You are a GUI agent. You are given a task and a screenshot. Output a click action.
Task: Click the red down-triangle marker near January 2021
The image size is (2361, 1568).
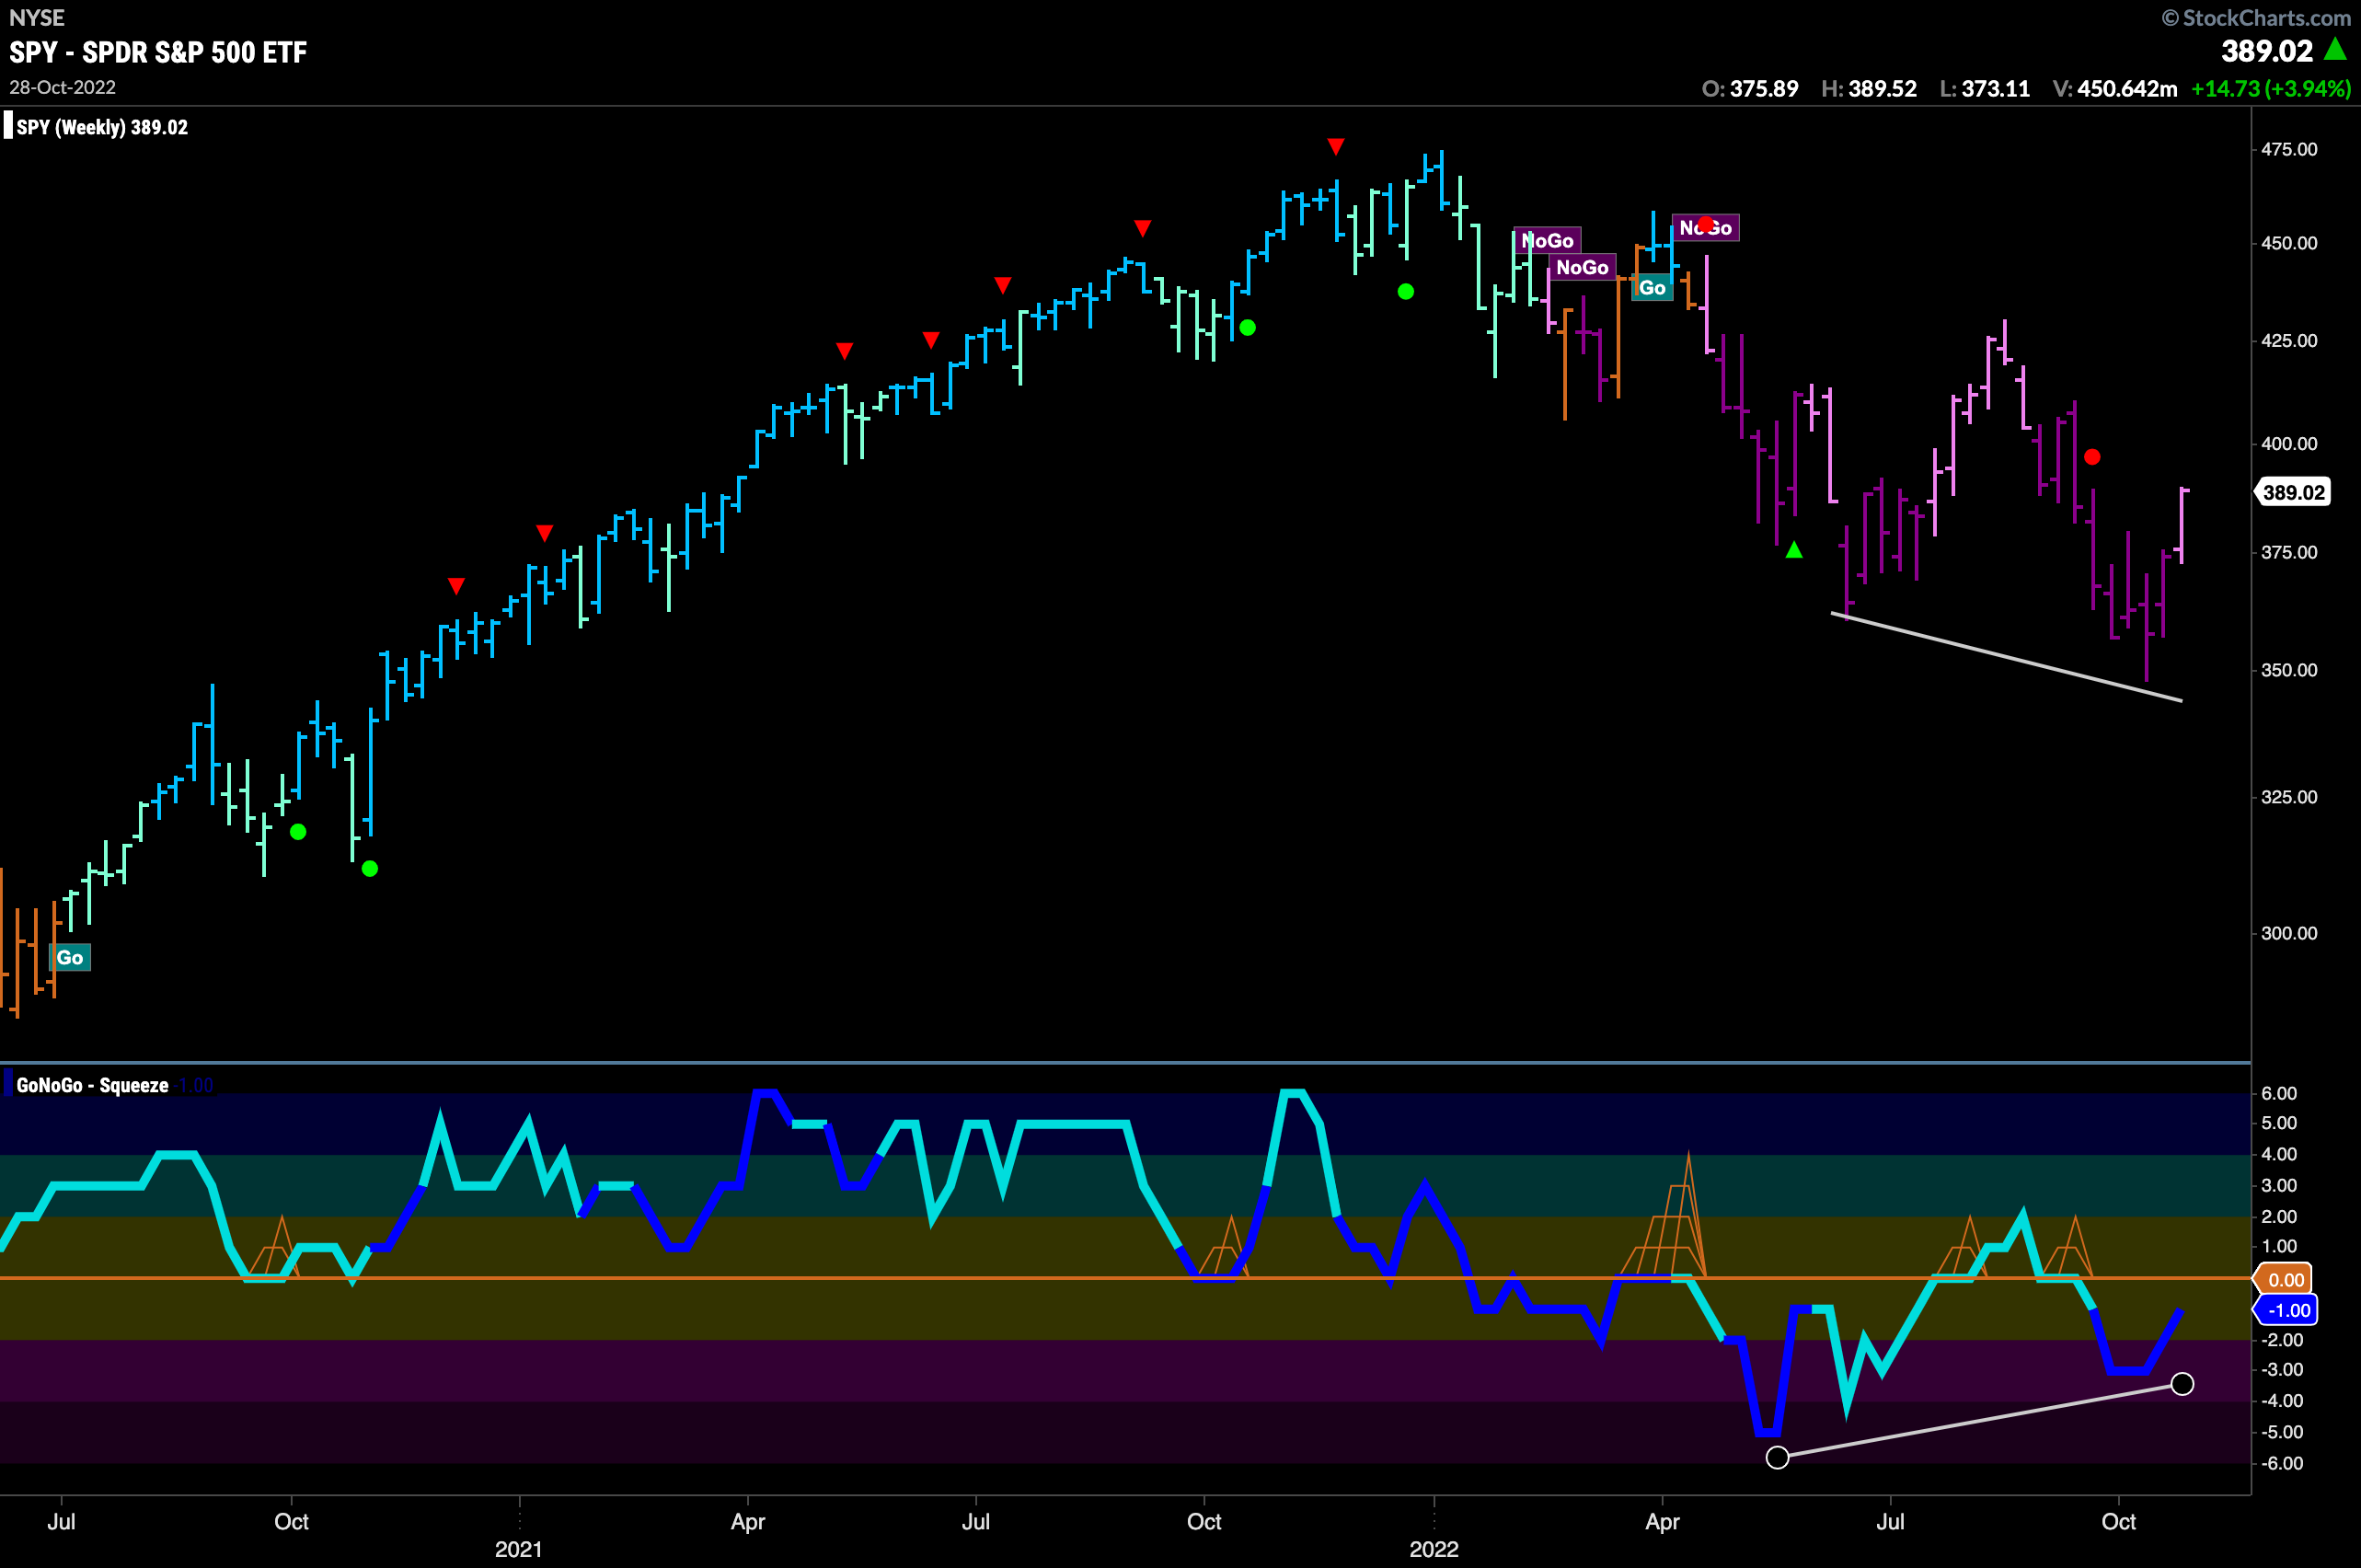point(544,533)
